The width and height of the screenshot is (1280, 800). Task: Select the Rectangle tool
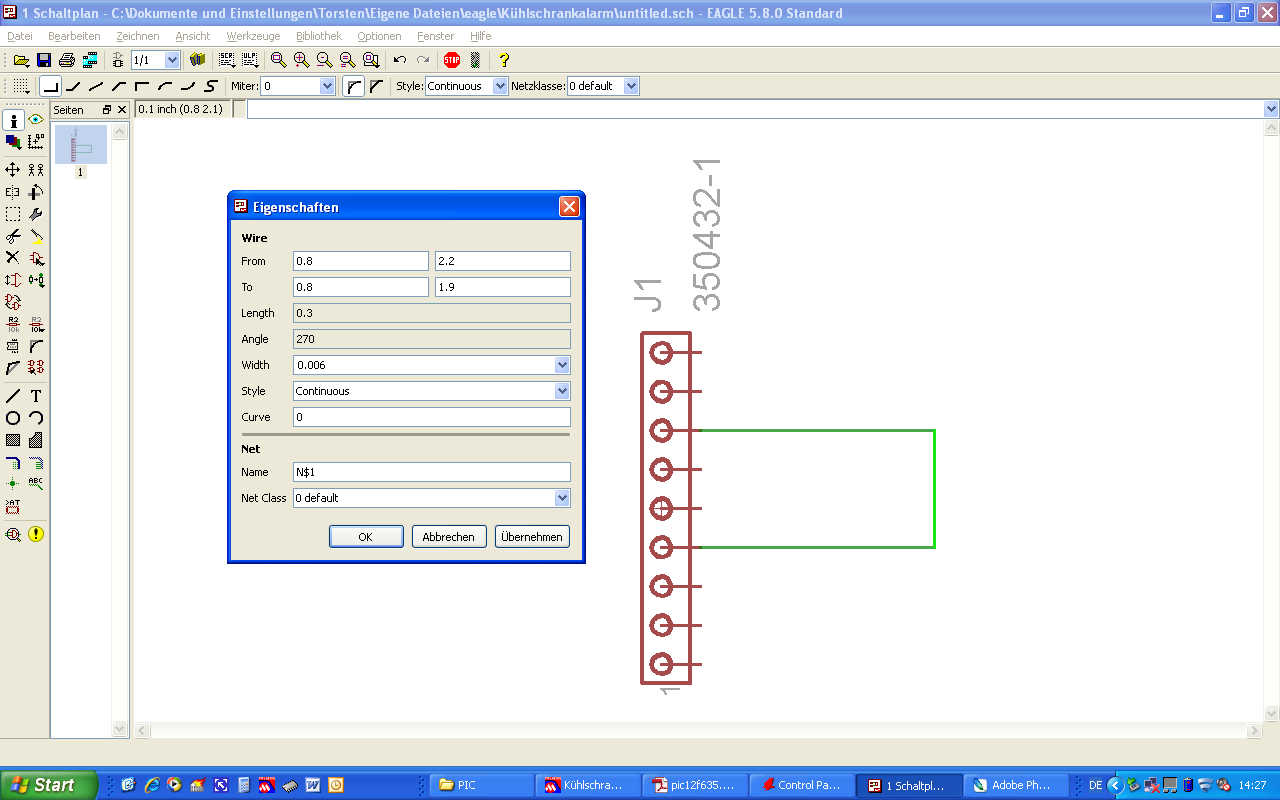13,440
